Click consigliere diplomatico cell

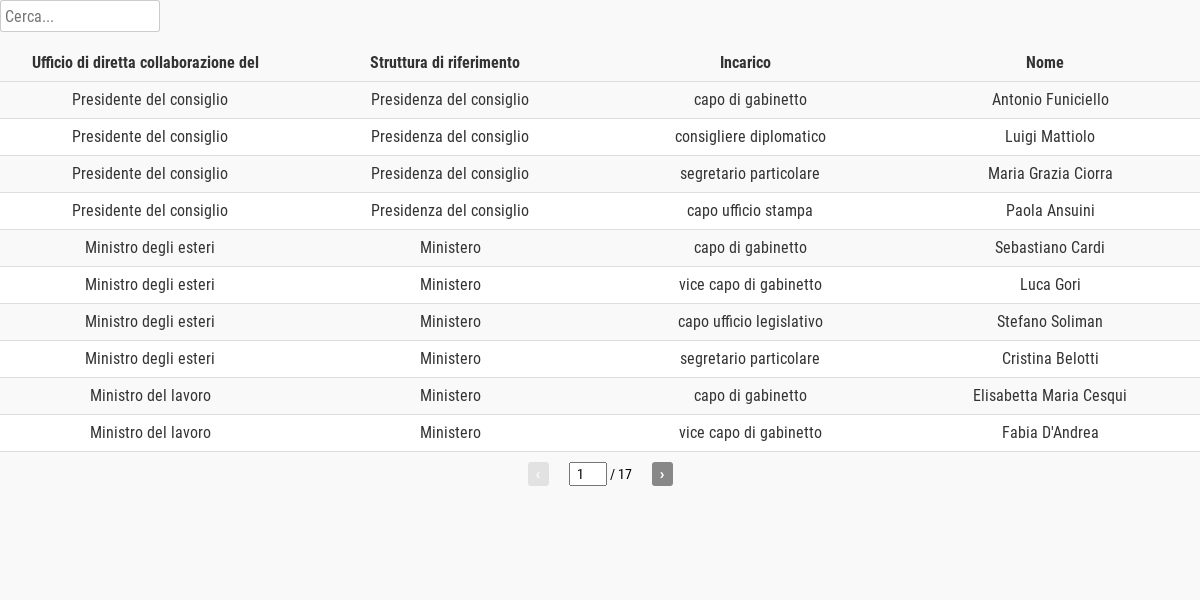pyautogui.click(x=750, y=137)
